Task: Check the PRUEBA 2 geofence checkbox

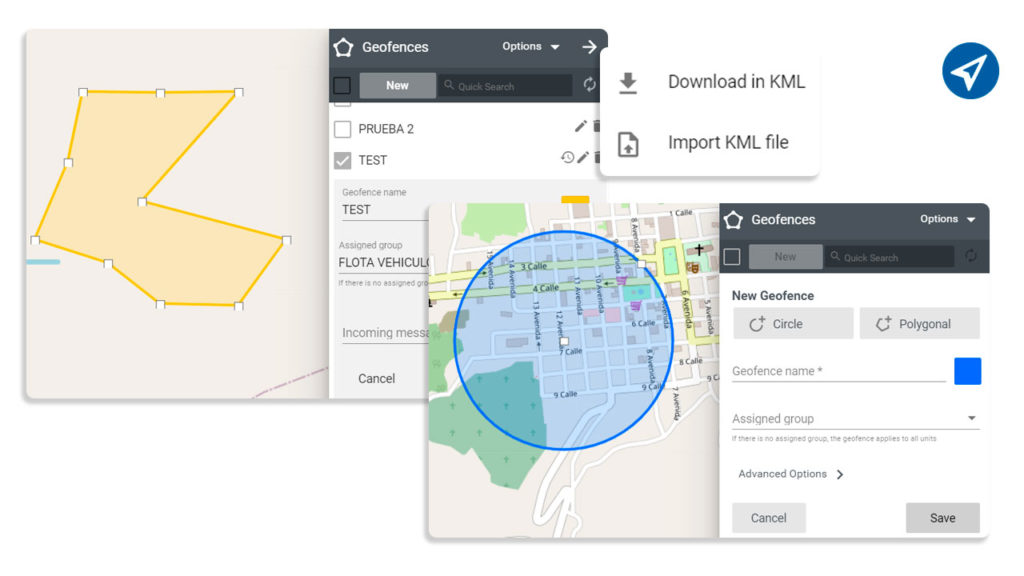Action: 342,129
